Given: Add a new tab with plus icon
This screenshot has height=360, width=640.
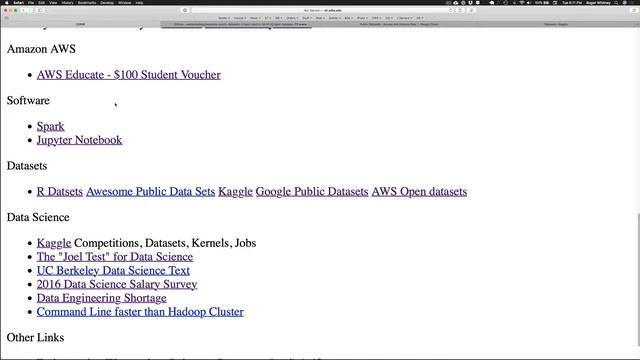Looking at the screenshot, I should 637,24.
